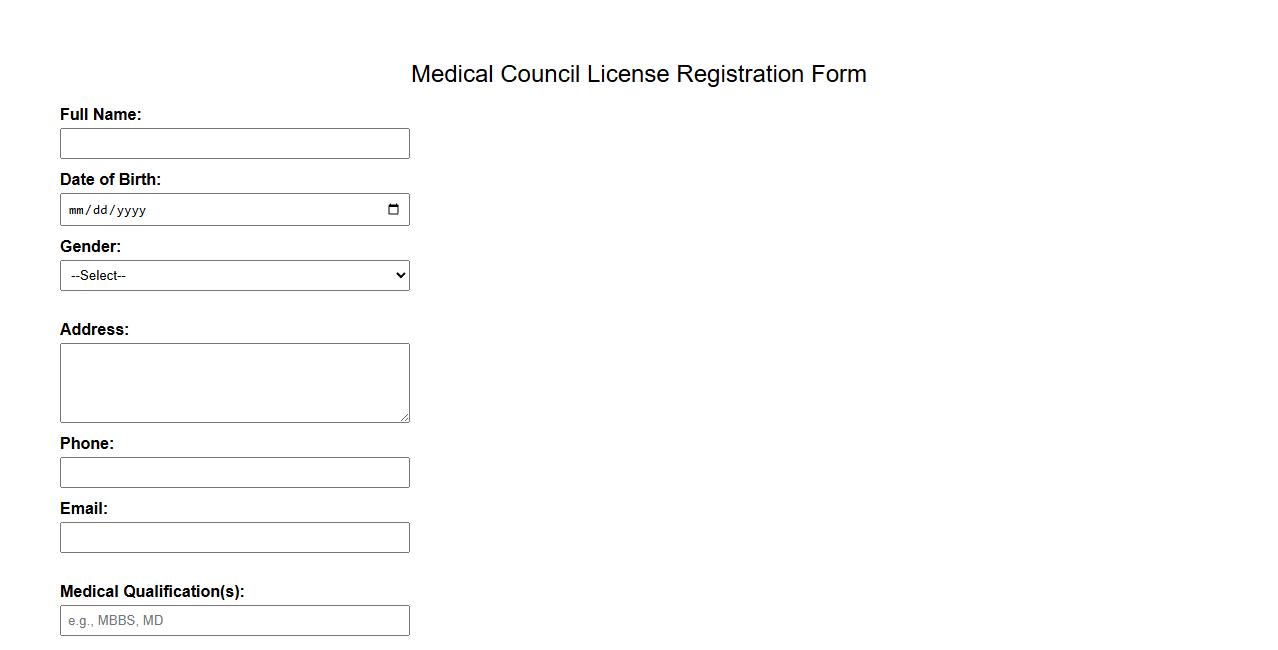Open the --Select-- combo box
Screen dimensions: 1278x650
coord(235,275)
